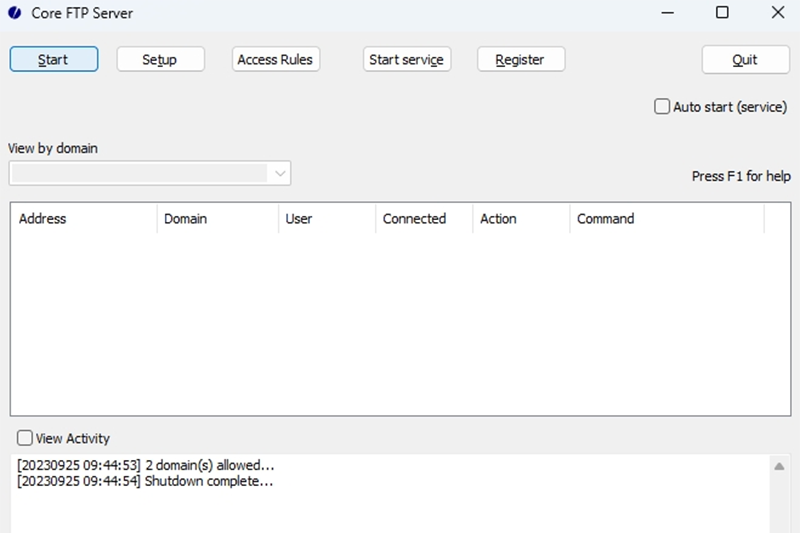This screenshot has width=800, height=533.
Task: Click the Start button
Action: click(x=54, y=59)
